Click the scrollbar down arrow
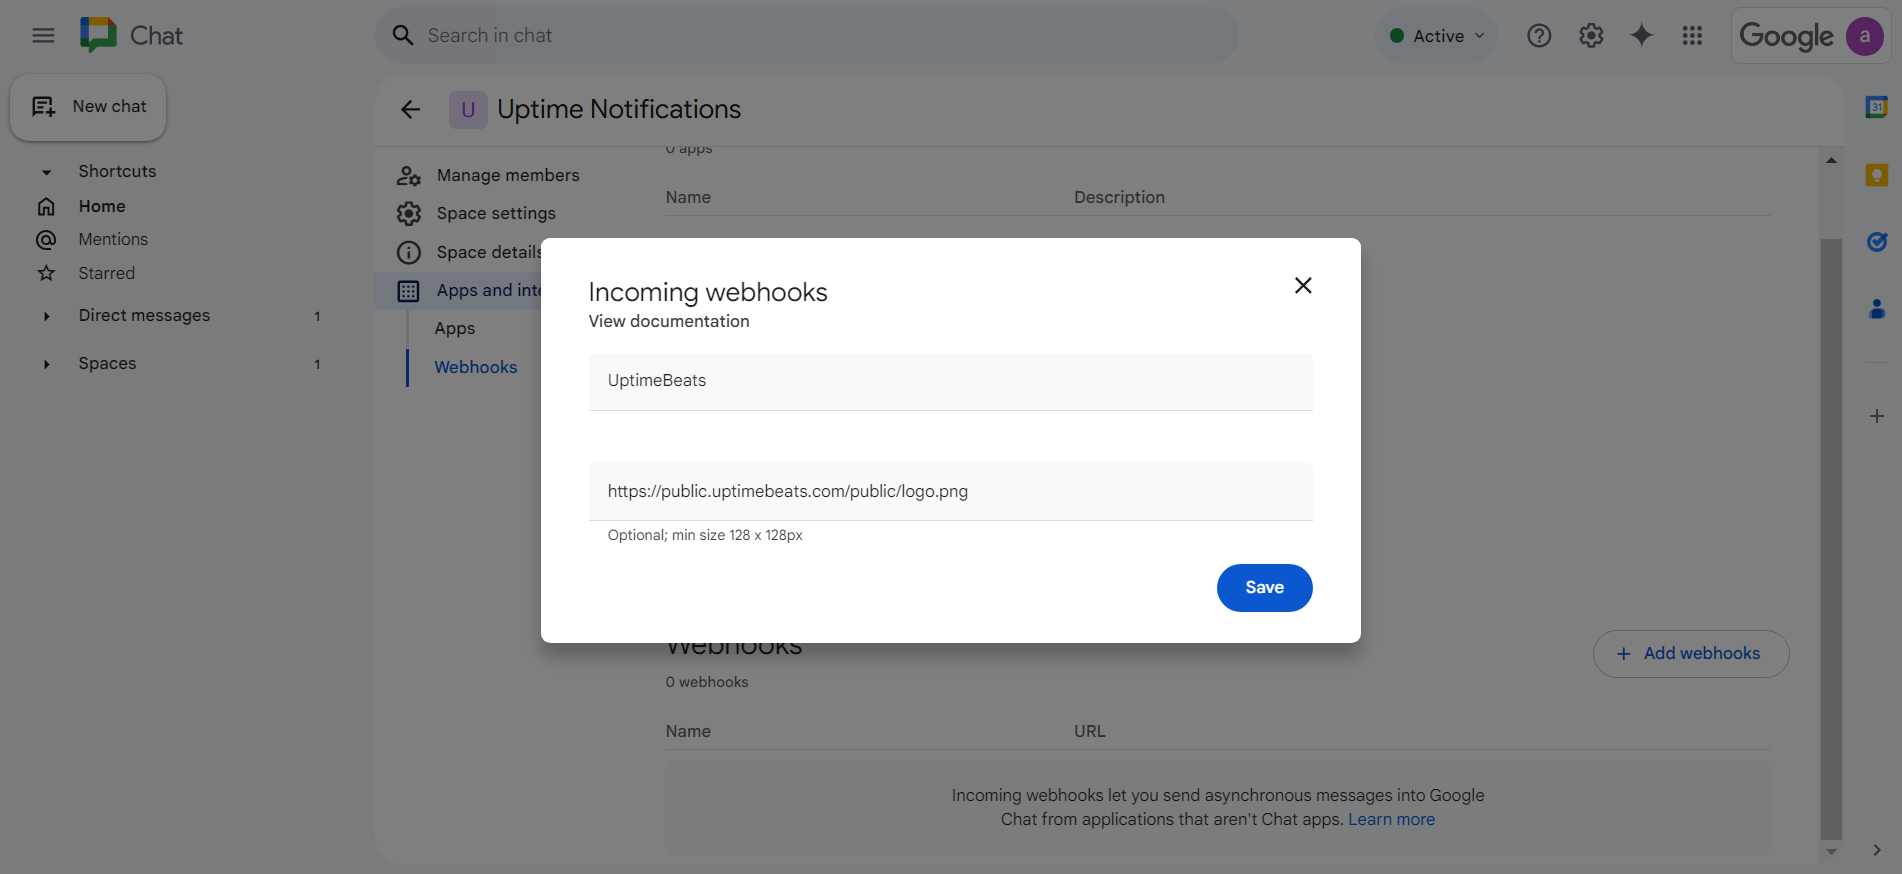 (x=1831, y=852)
